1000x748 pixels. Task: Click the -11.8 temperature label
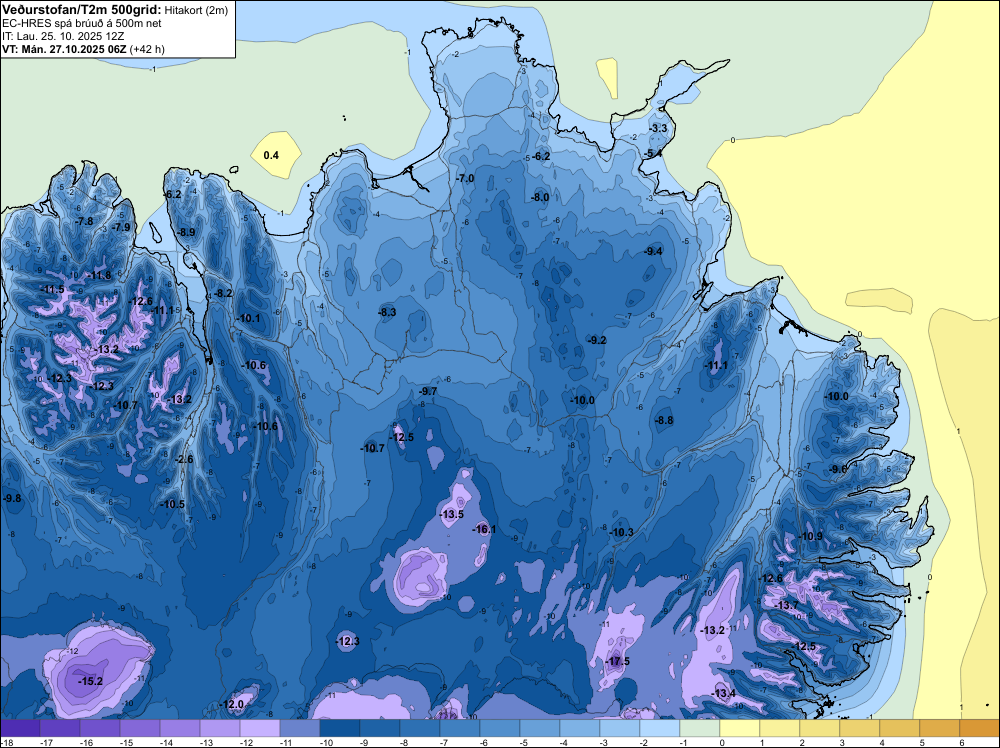click(99, 275)
